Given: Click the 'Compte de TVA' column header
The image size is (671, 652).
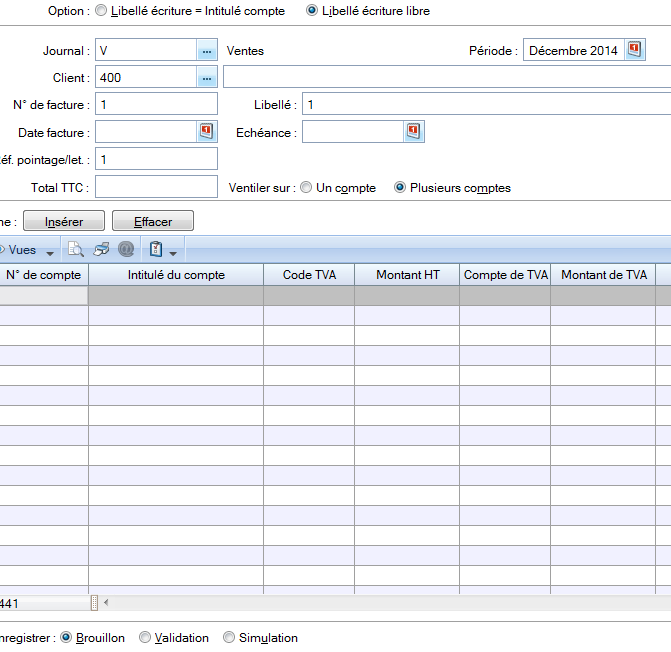Looking at the screenshot, I should click(505, 275).
